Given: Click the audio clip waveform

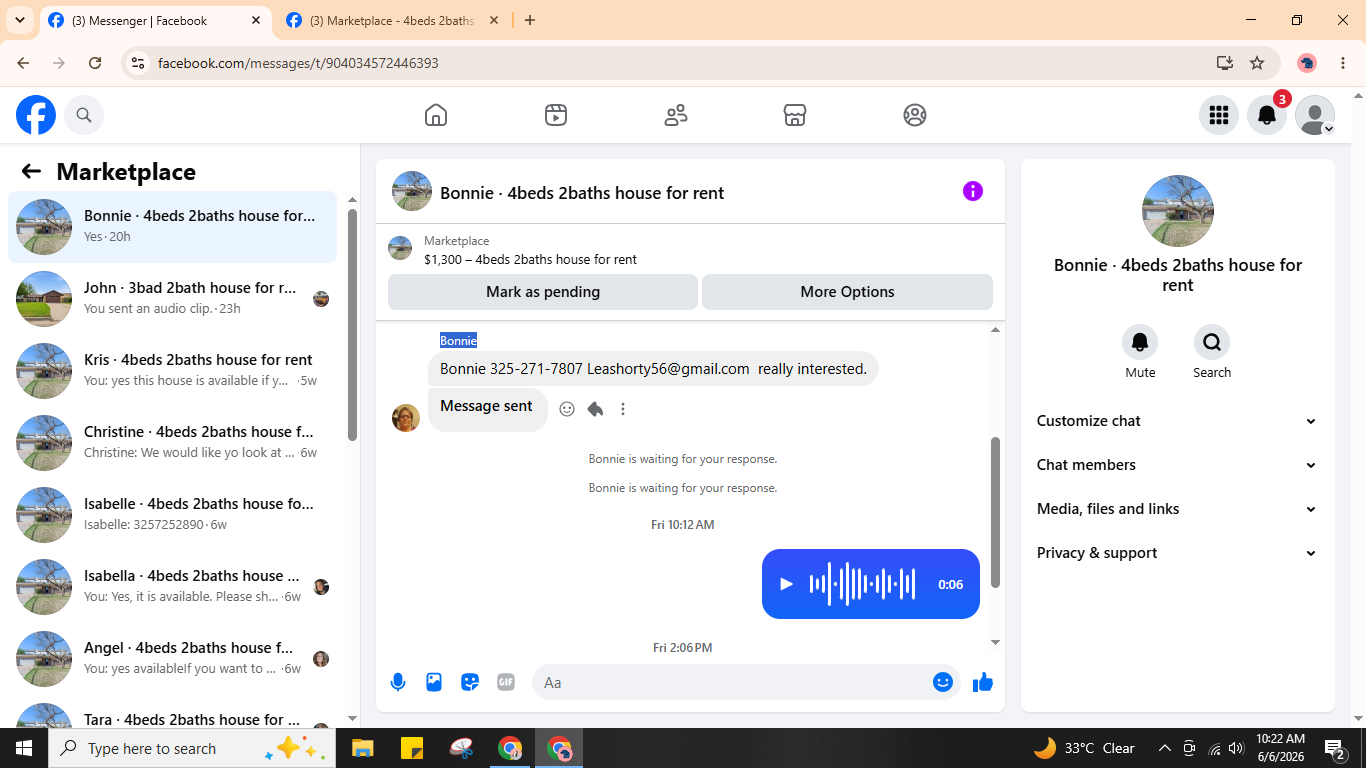Looking at the screenshot, I should [862, 584].
